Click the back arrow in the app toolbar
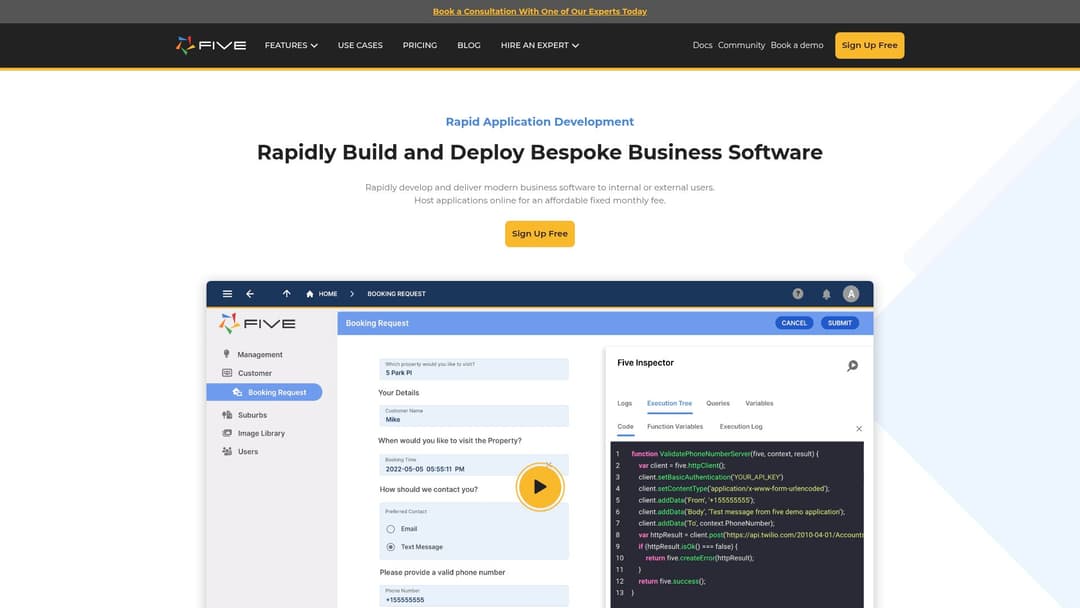 pos(250,293)
